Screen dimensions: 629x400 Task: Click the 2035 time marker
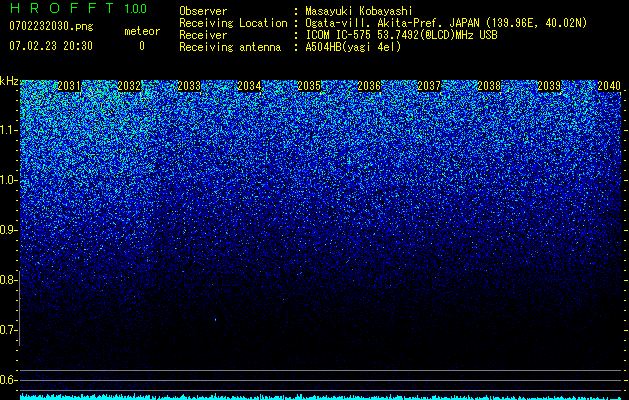pyautogui.click(x=309, y=86)
